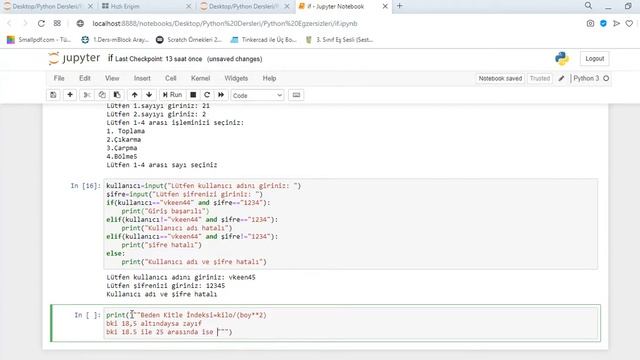This screenshot has width=640, height=360.
Task: Paste cells below icon
Action: click(x=117, y=95)
